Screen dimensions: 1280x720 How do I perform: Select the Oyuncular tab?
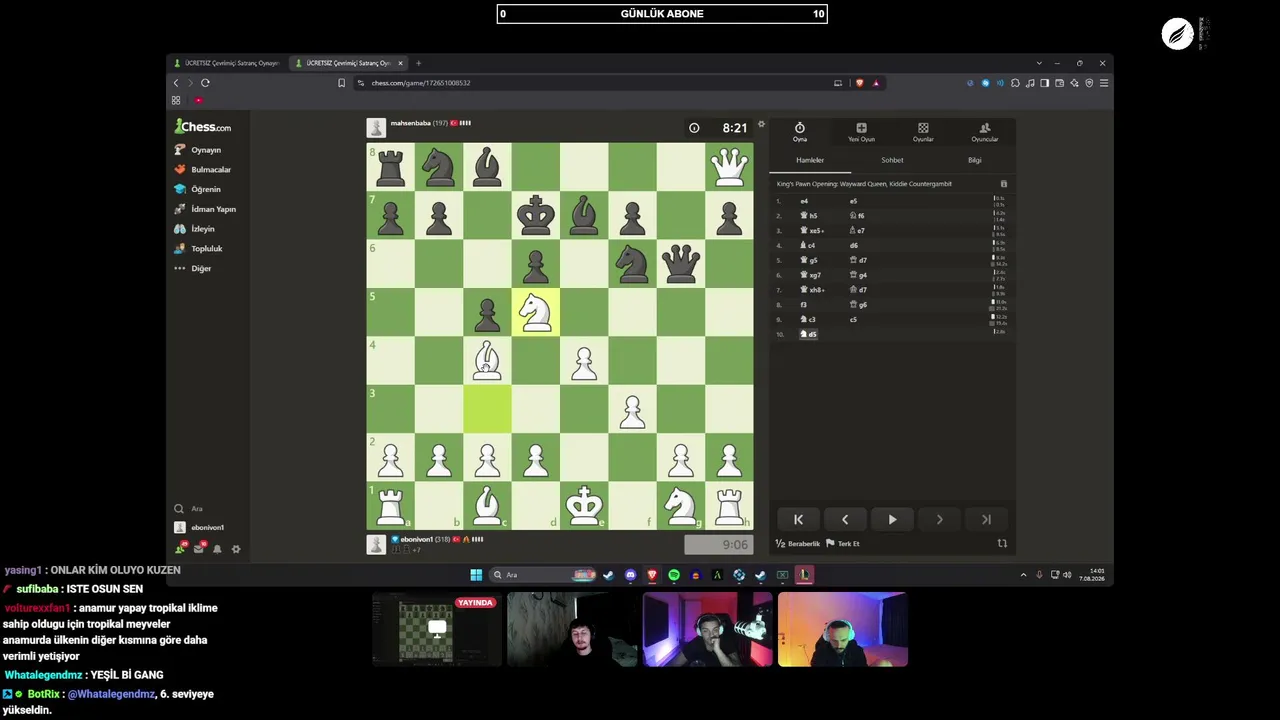[985, 132]
